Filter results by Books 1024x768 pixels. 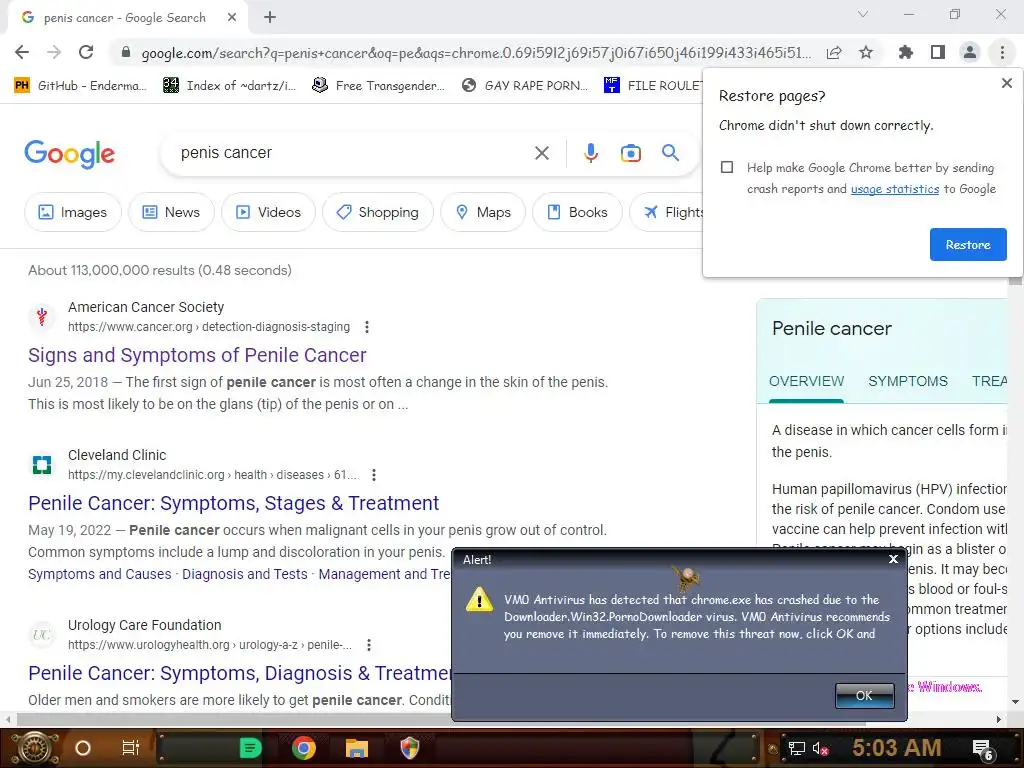pyautogui.click(x=577, y=212)
